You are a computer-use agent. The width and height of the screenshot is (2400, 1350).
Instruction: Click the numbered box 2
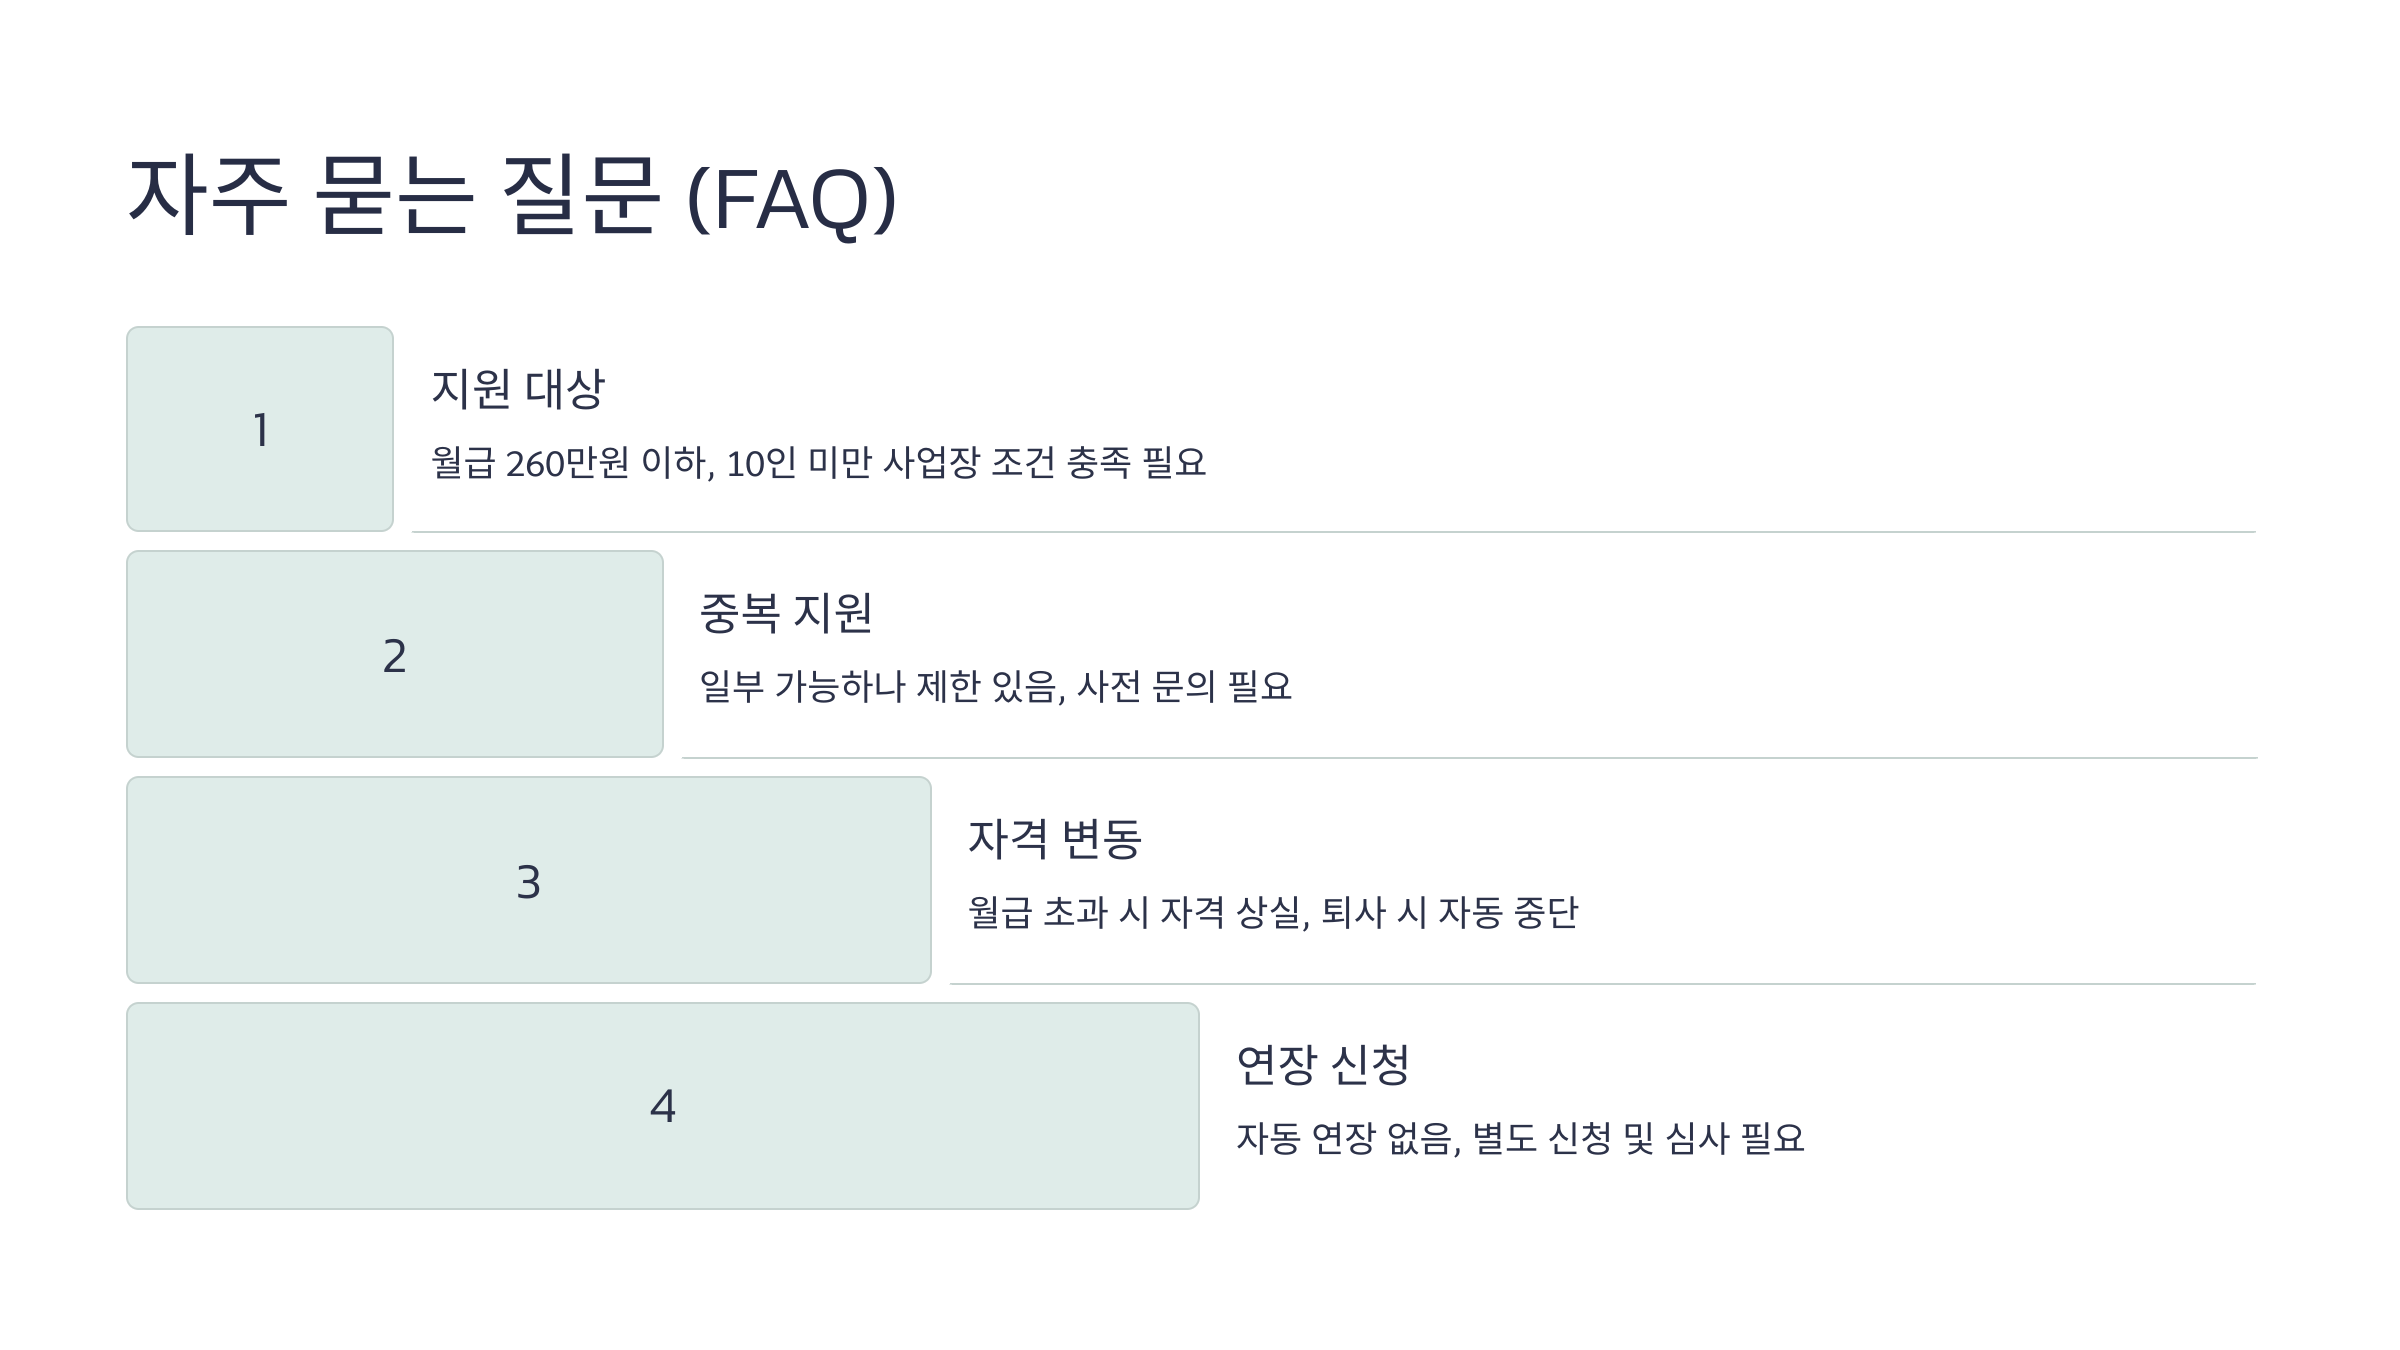[x=395, y=654]
